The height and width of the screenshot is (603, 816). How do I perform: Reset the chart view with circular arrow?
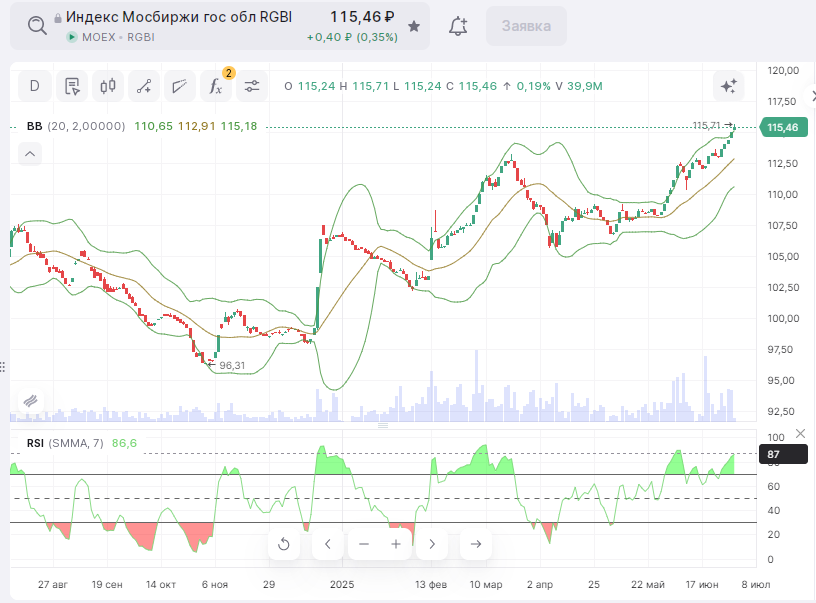click(284, 544)
